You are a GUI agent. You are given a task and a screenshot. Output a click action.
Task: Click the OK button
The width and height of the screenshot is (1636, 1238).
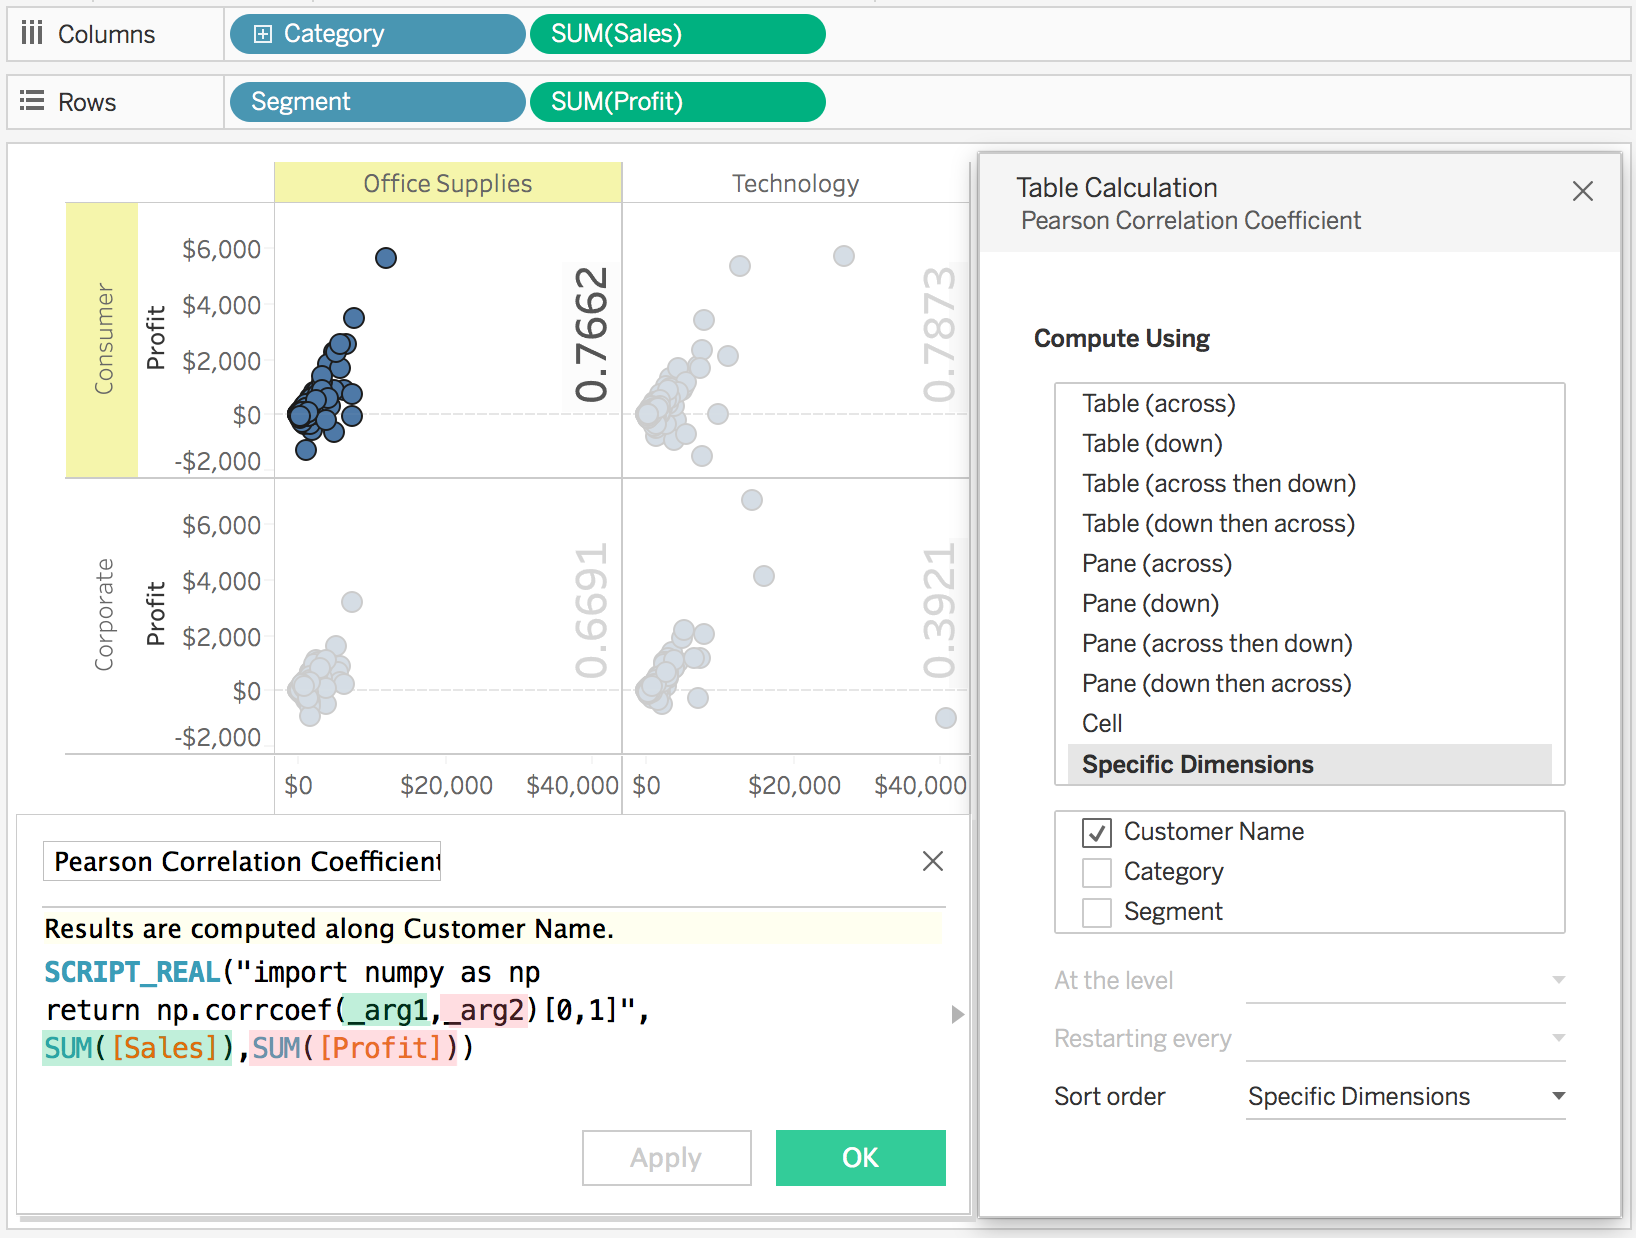pos(860,1158)
